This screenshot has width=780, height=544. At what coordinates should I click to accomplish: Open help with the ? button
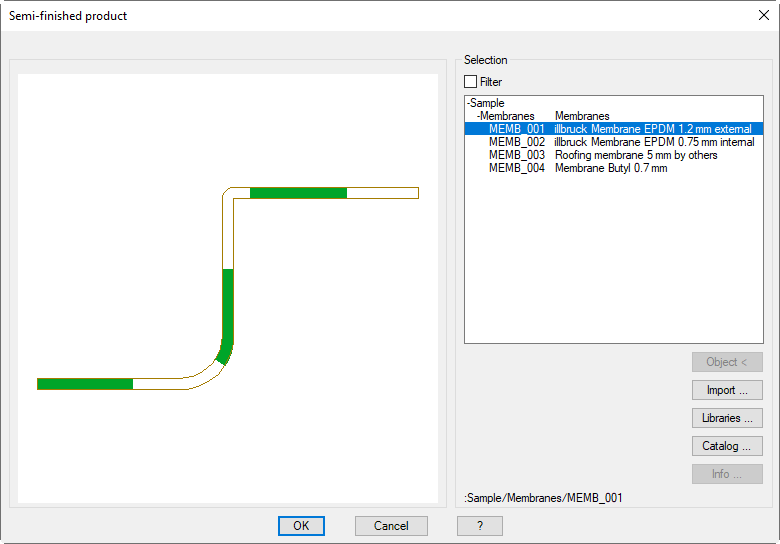(480, 526)
